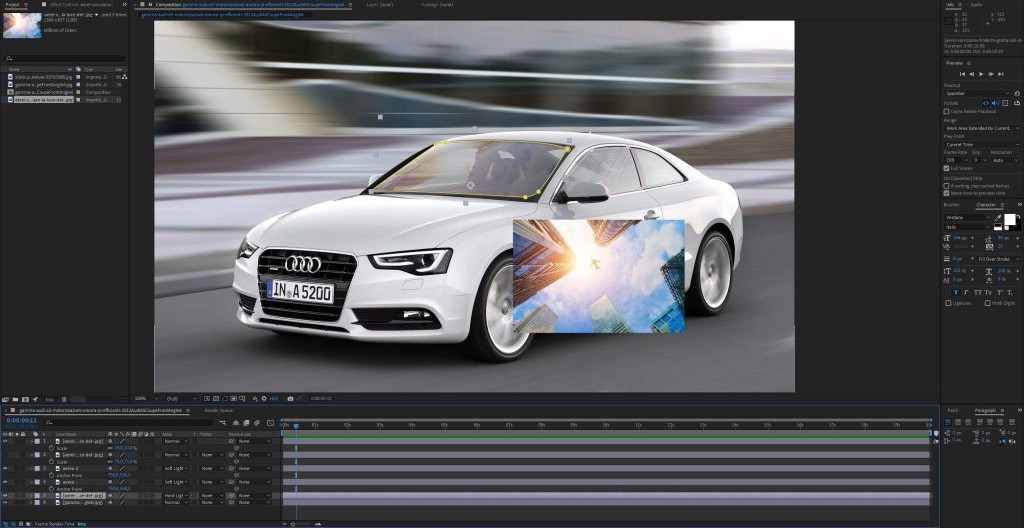The image size is (1024, 528).
Task: Toggle 'If caching, play cached frames' checkbox
Action: click(946, 186)
